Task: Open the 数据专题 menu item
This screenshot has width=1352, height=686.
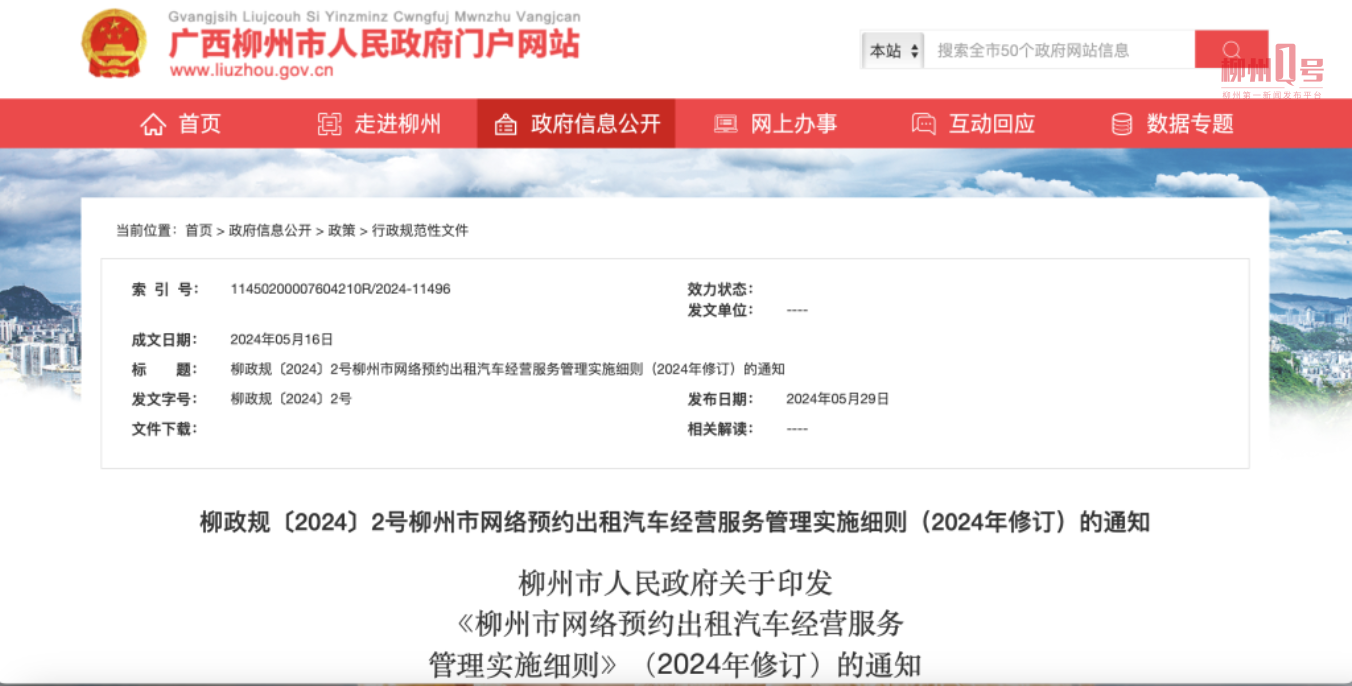Action: tap(1190, 124)
